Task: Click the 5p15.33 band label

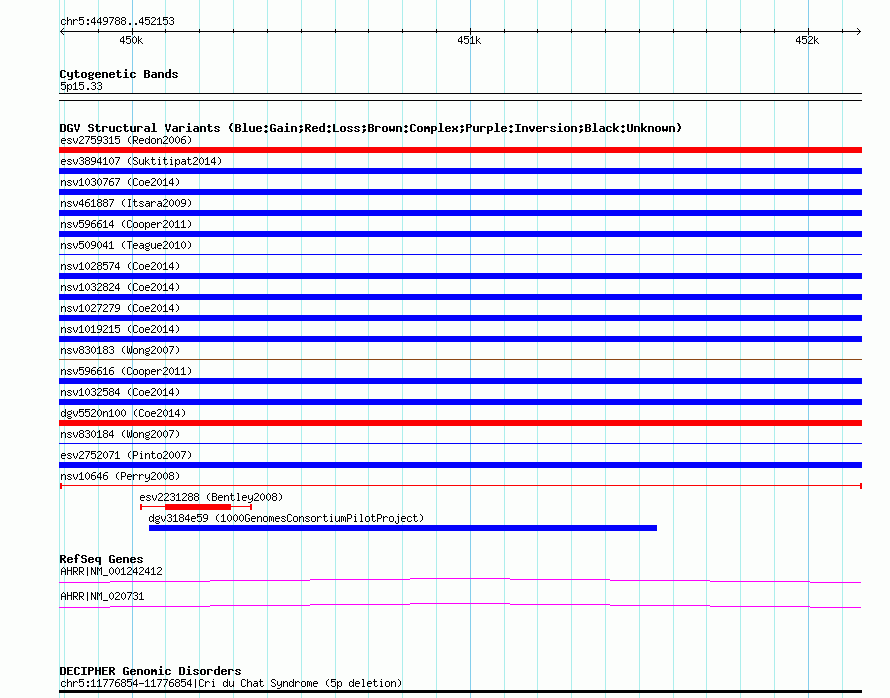Action: [x=81, y=87]
